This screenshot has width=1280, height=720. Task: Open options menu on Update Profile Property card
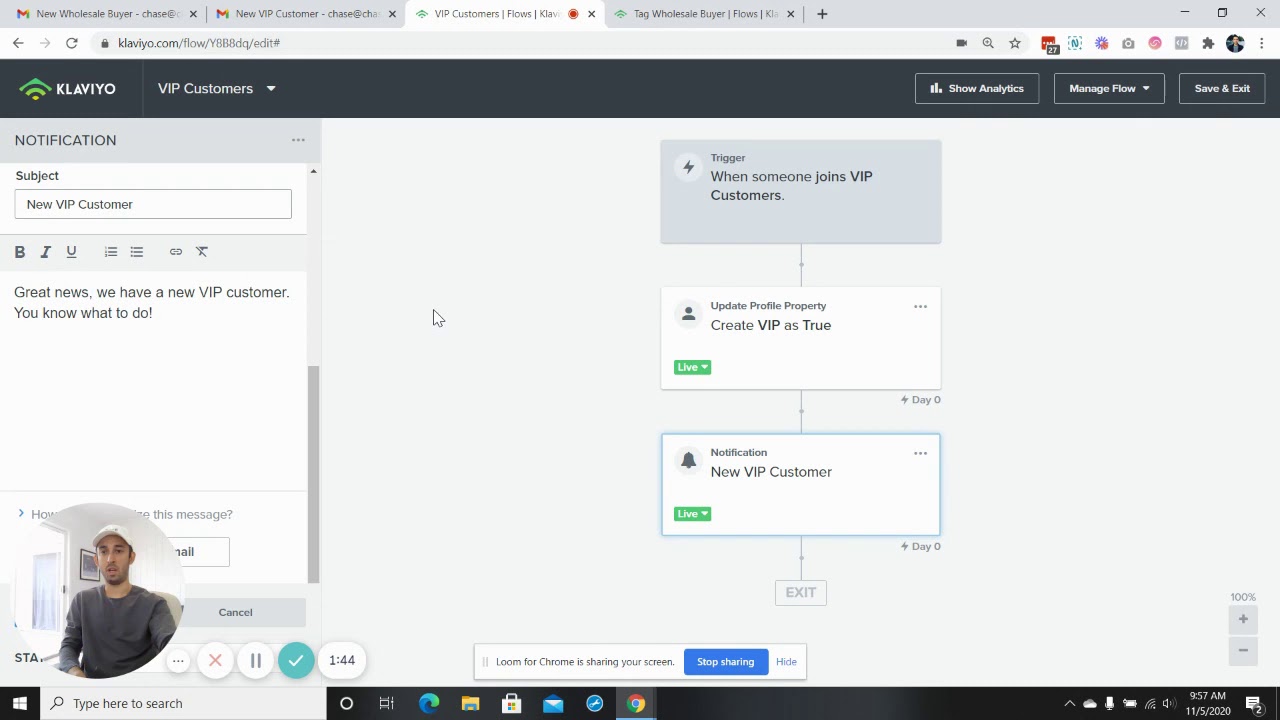(920, 306)
